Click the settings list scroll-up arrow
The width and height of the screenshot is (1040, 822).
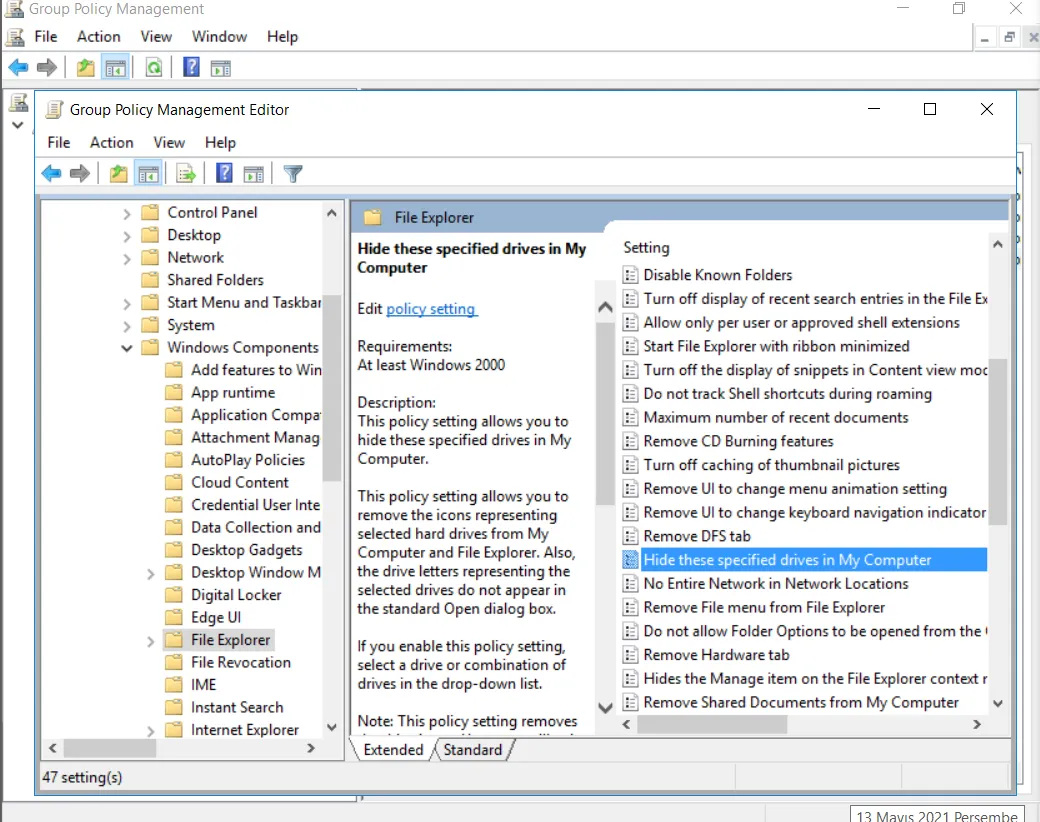point(998,244)
